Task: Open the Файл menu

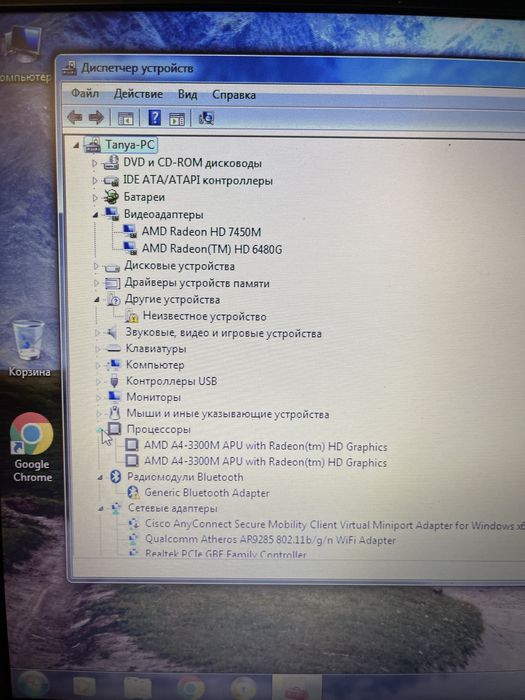Action: point(85,93)
